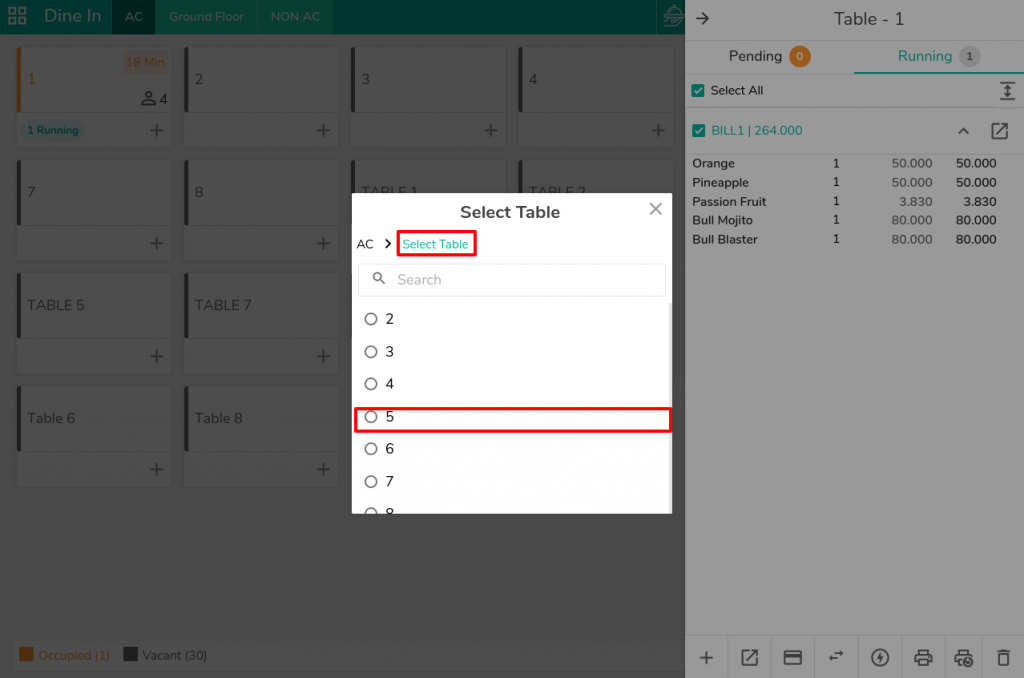This screenshot has height=678, width=1024.
Task: Click the delete trash icon
Action: 1003,657
